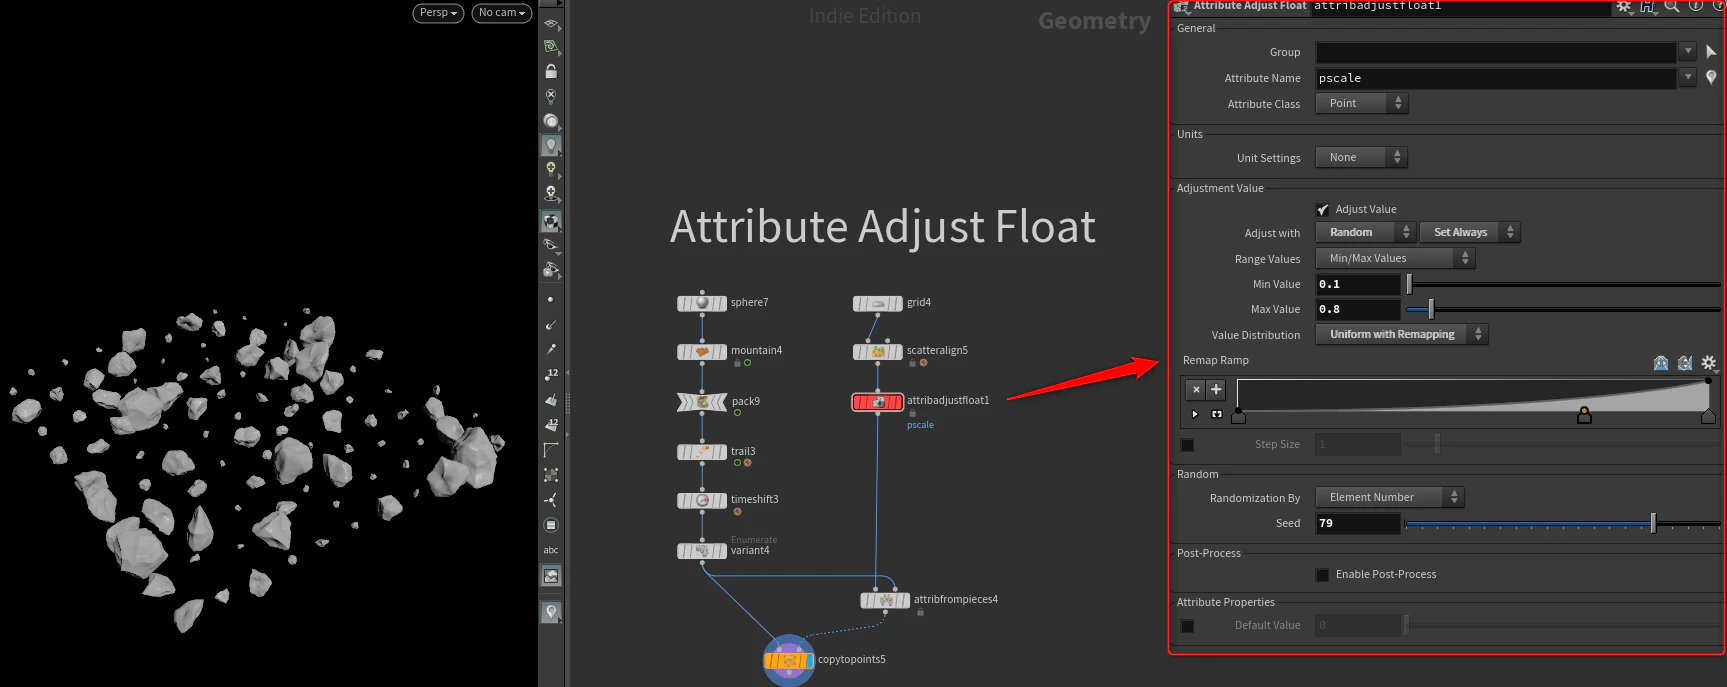Screen dimensions: 1727x687
Task: Enable the Step Size checkbox
Action: 1187,444
